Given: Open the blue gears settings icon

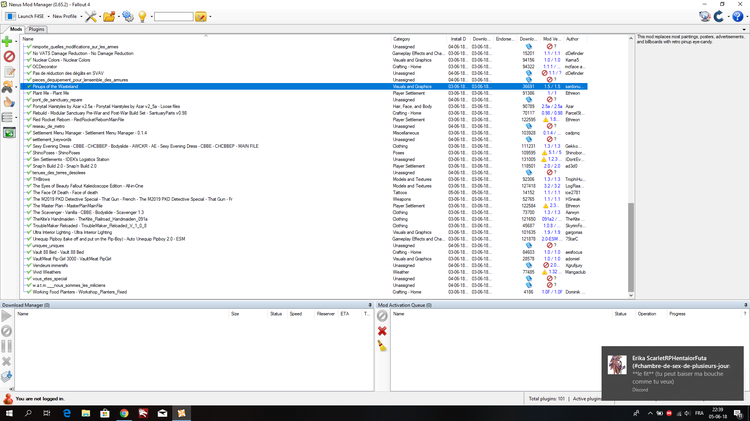Looking at the screenshot, I should point(128,17).
